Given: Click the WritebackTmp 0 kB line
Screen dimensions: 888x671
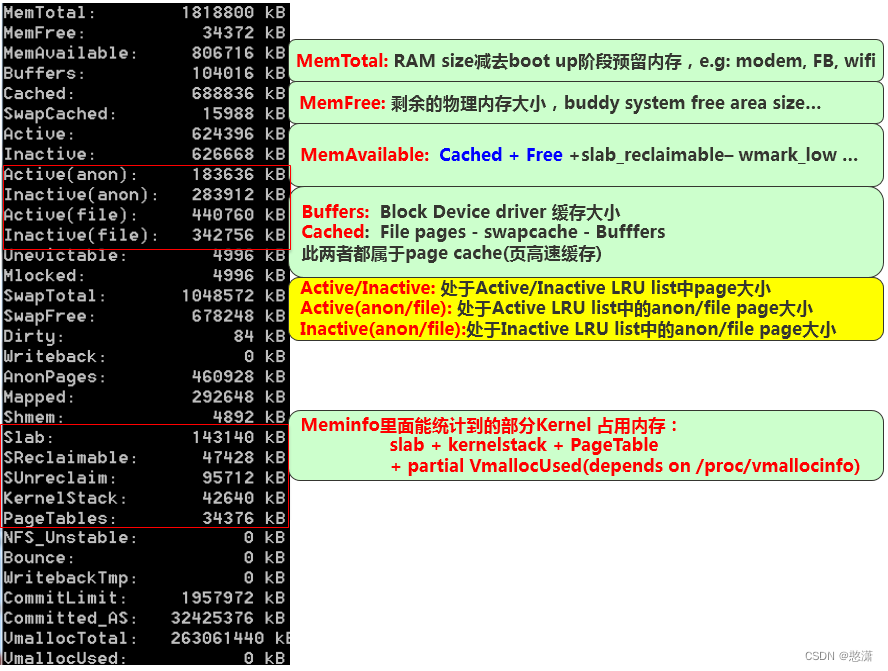Looking at the screenshot, I should [x=144, y=578].
